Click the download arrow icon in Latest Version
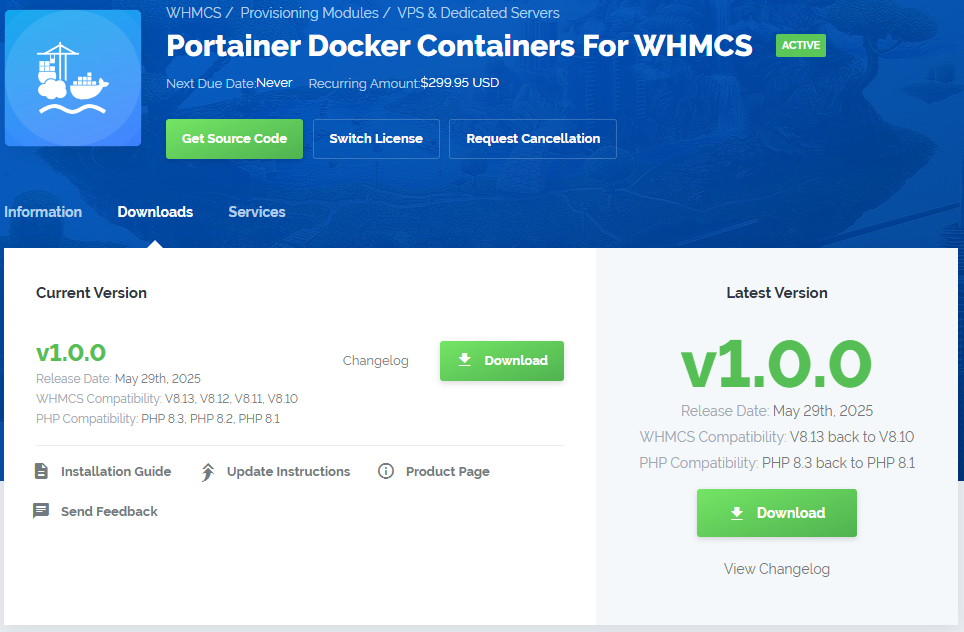This screenshot has height=632, width=964. pos(737,513)
